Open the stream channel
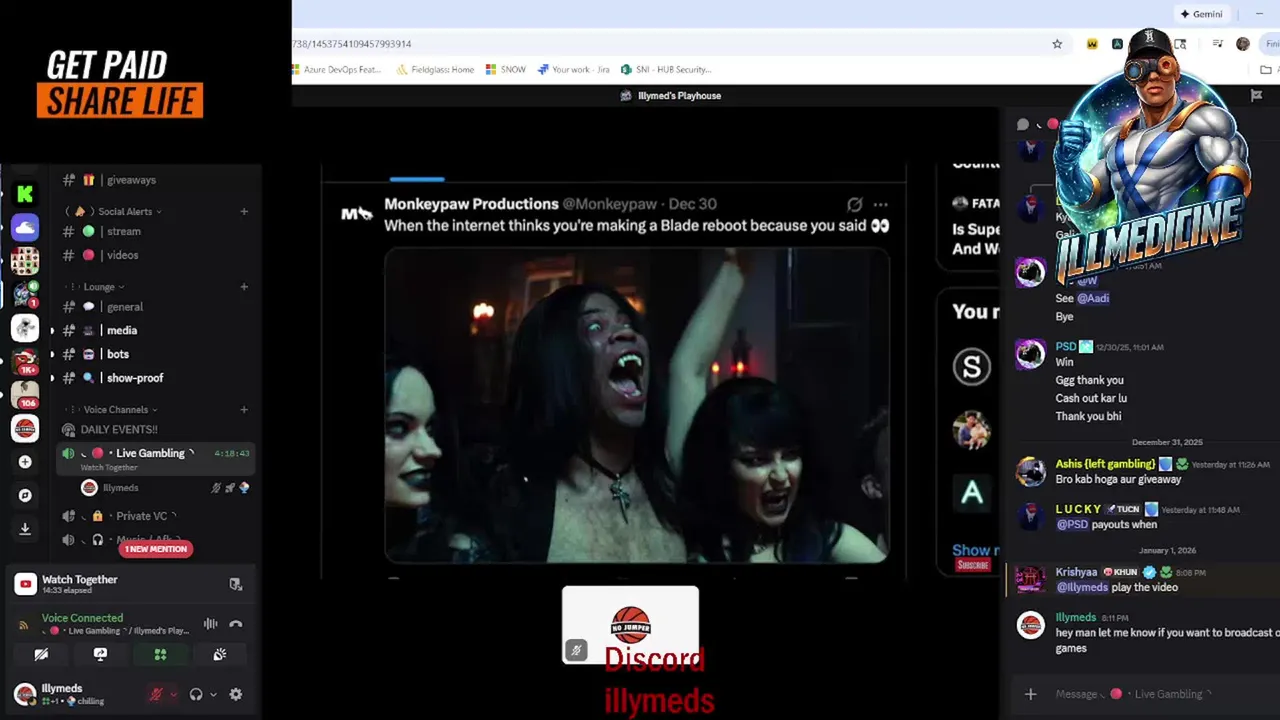1280x720 pixels. [x=124, y=231]
